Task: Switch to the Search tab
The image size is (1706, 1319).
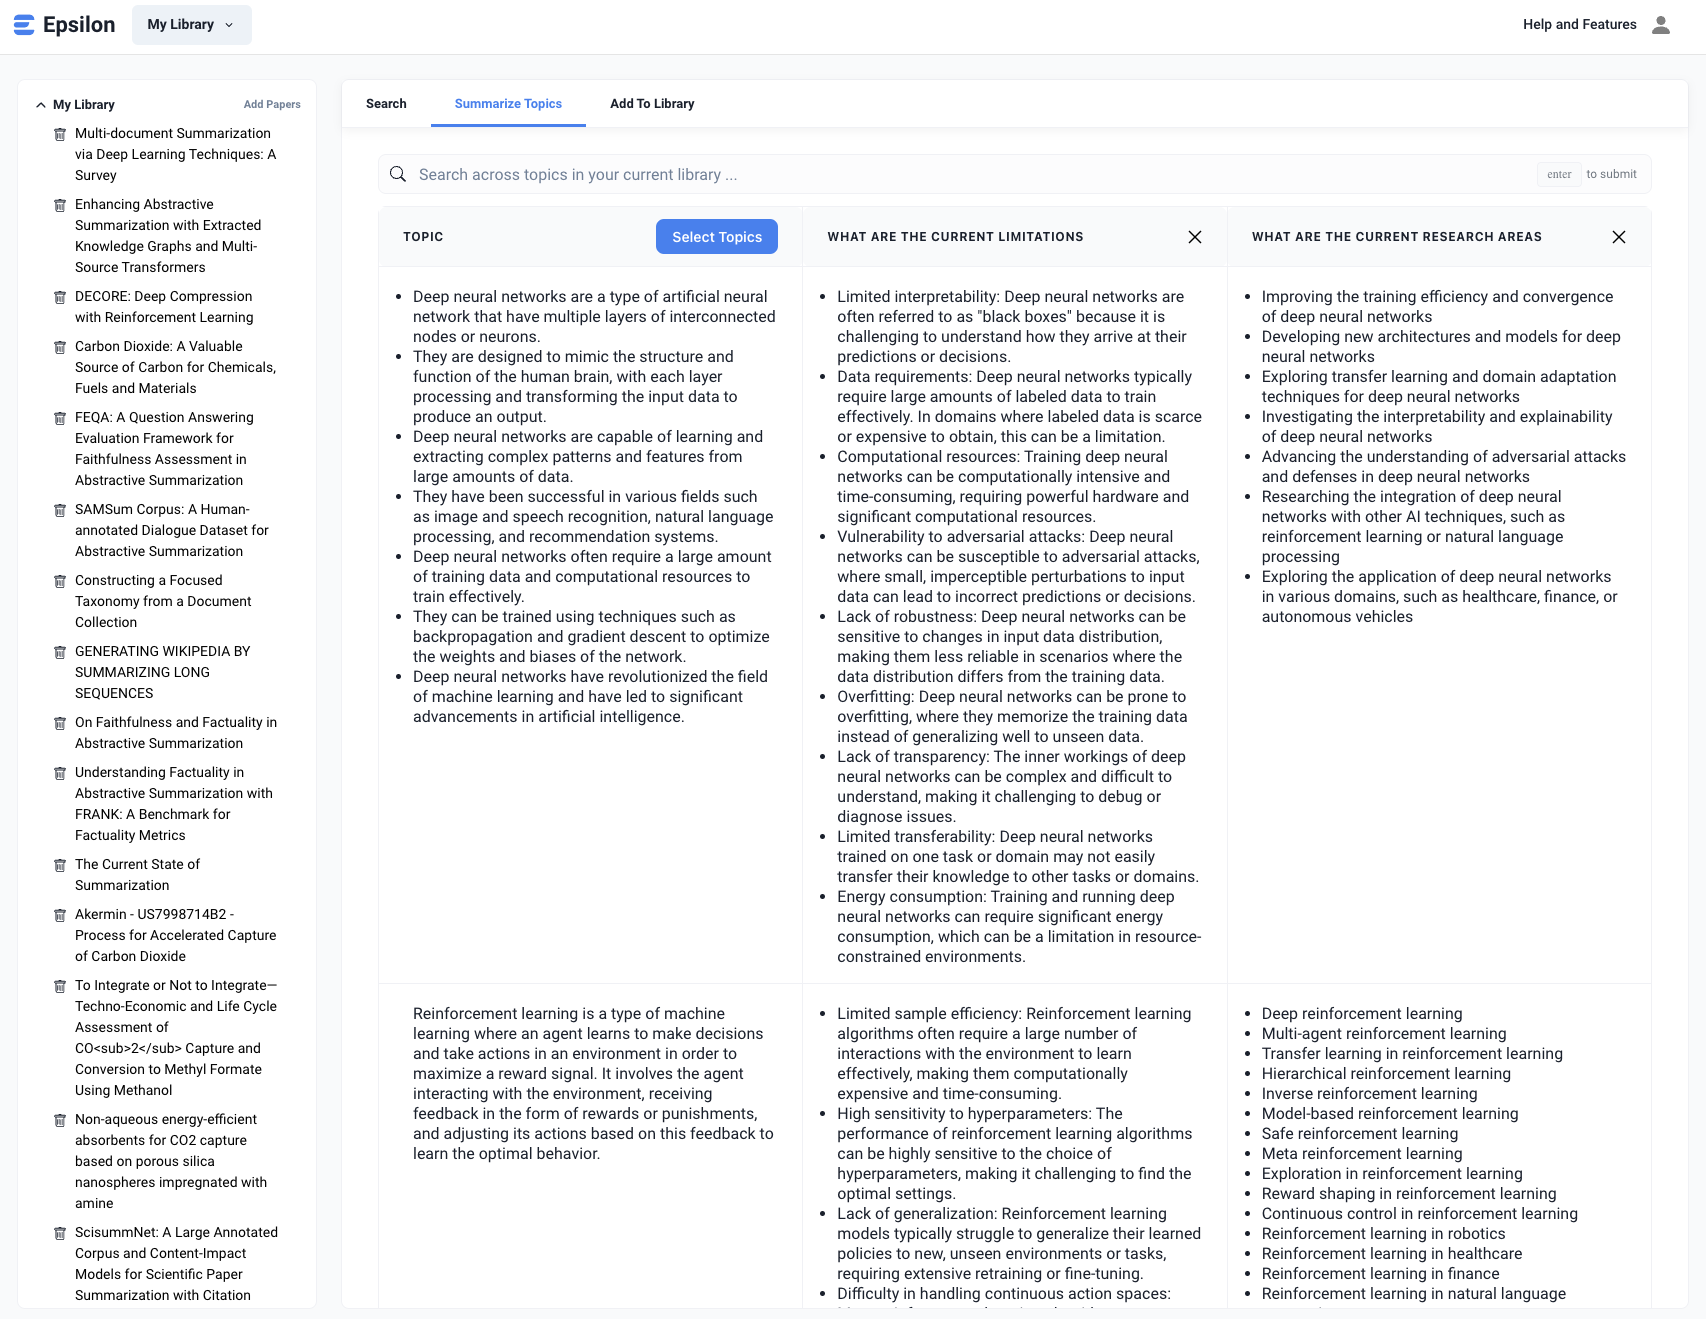Action: pos(386,104)
